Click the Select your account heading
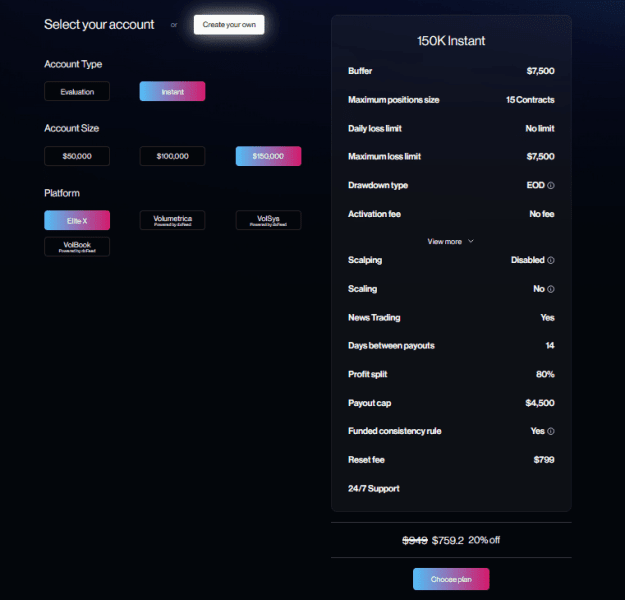Viewport: 625px width, 600px height. click(x=99, y=25)
